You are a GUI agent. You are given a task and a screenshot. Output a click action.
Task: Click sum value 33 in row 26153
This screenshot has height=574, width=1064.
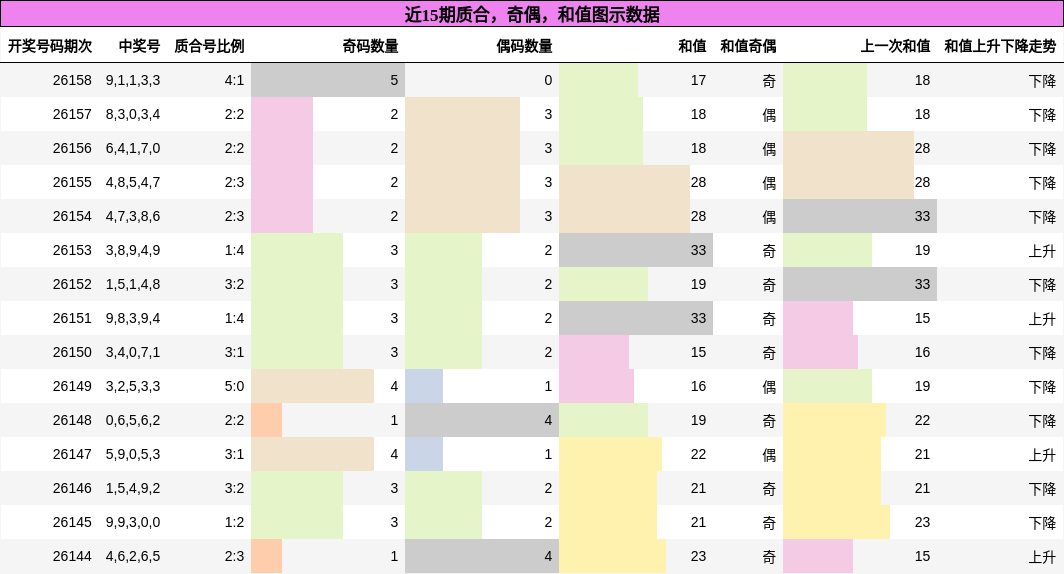click(x=698, y=250)
